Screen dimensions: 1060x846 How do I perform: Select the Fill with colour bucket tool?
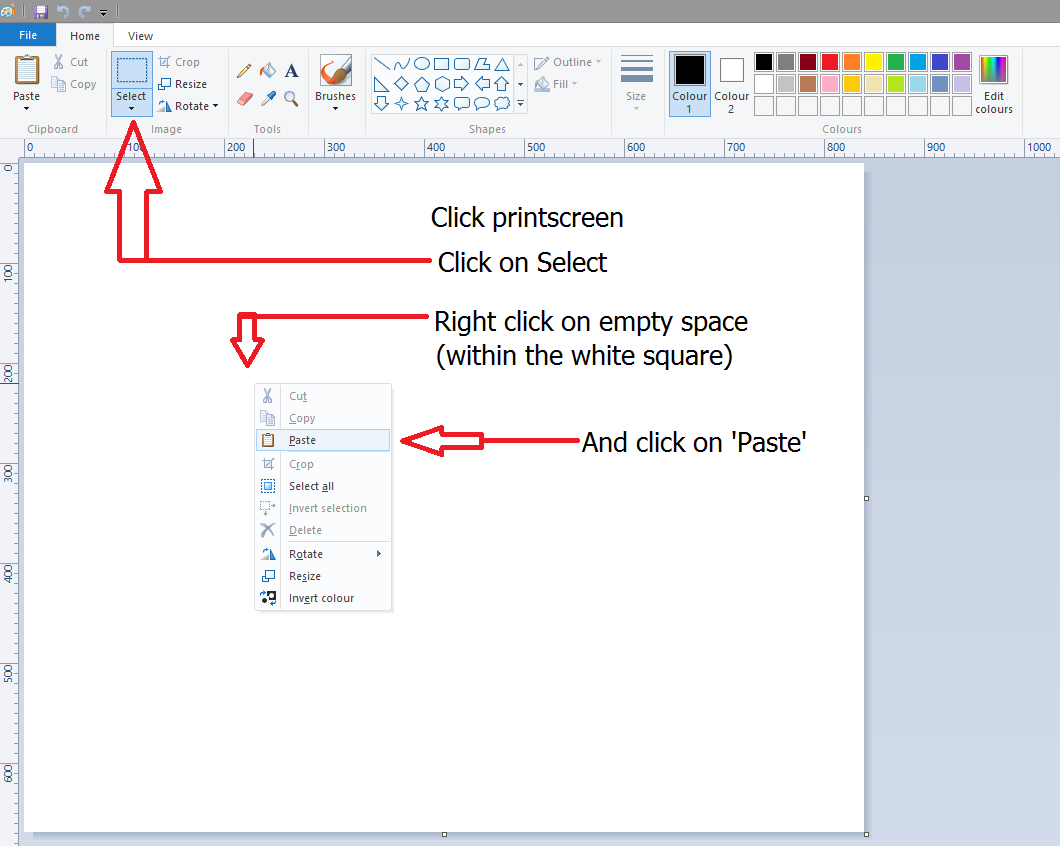pyautogui.click(x=268, y=70)
